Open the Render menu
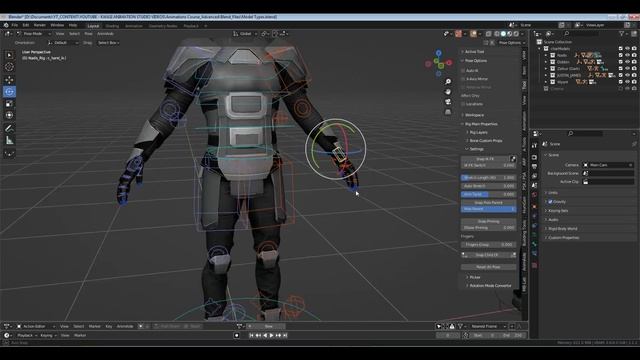 point(40,25)
